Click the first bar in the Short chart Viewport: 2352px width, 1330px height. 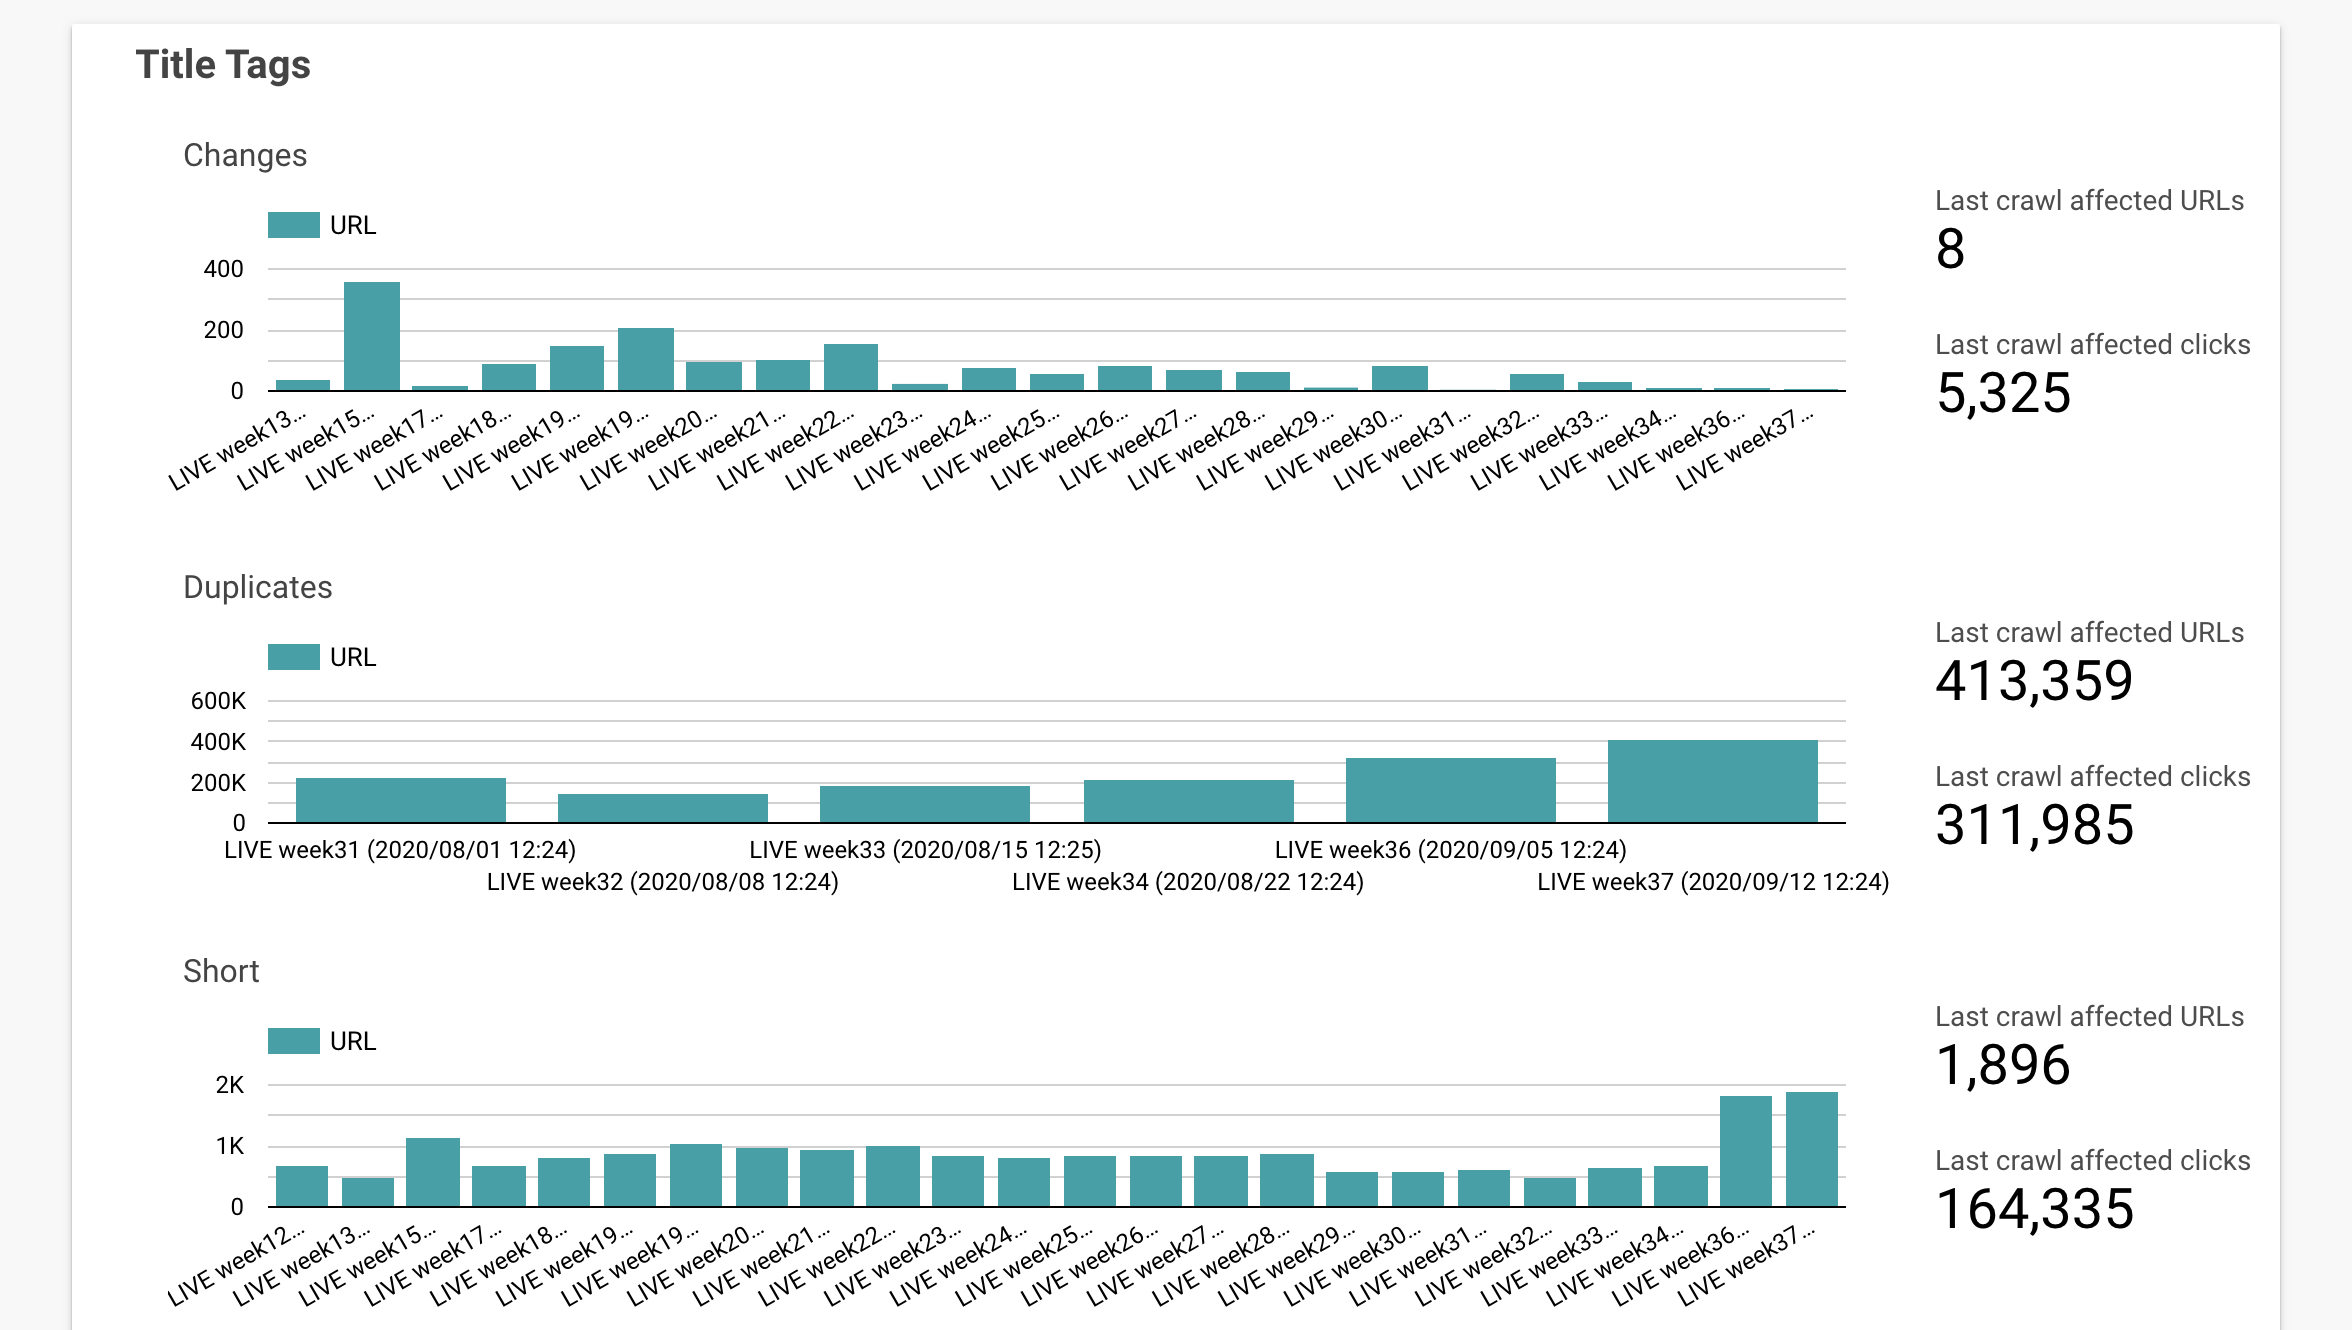click(302, 1186)
